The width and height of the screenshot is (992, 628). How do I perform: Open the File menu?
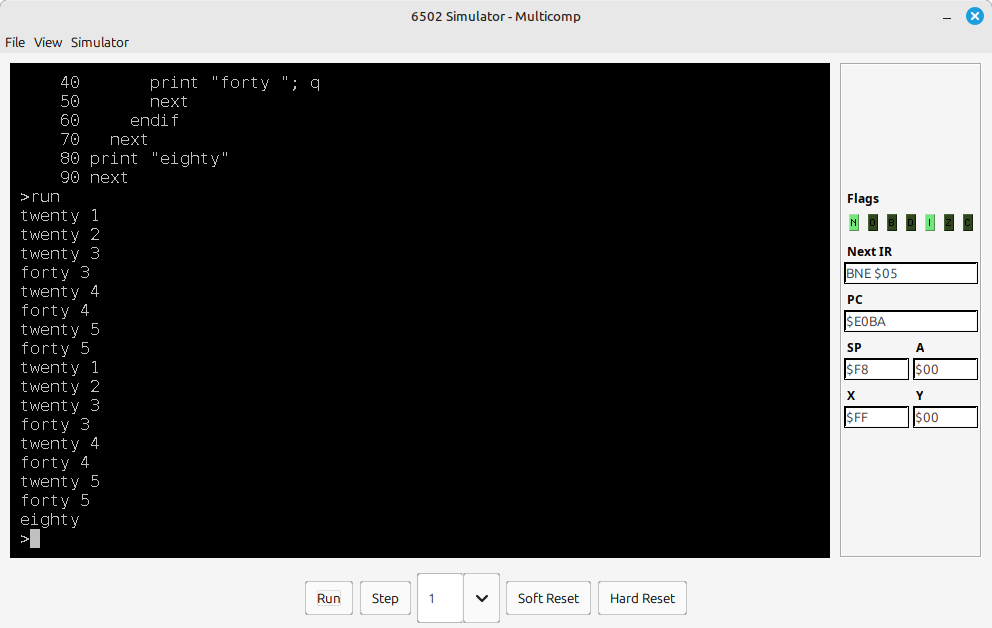point(15,42)
